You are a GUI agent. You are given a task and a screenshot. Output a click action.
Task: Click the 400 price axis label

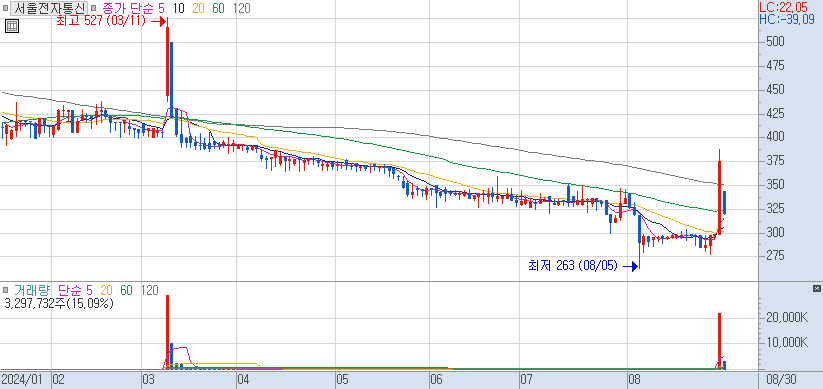(776, 137)
